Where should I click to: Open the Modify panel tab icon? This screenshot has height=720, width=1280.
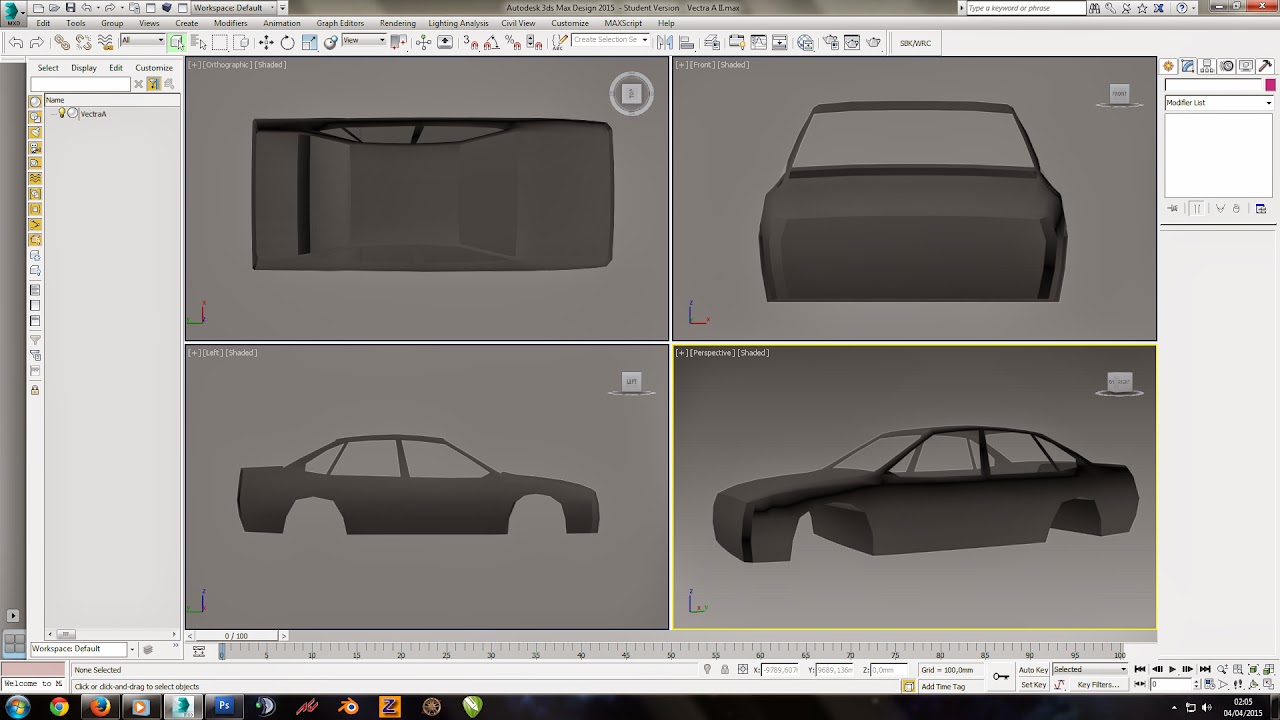coord(1187,66)
